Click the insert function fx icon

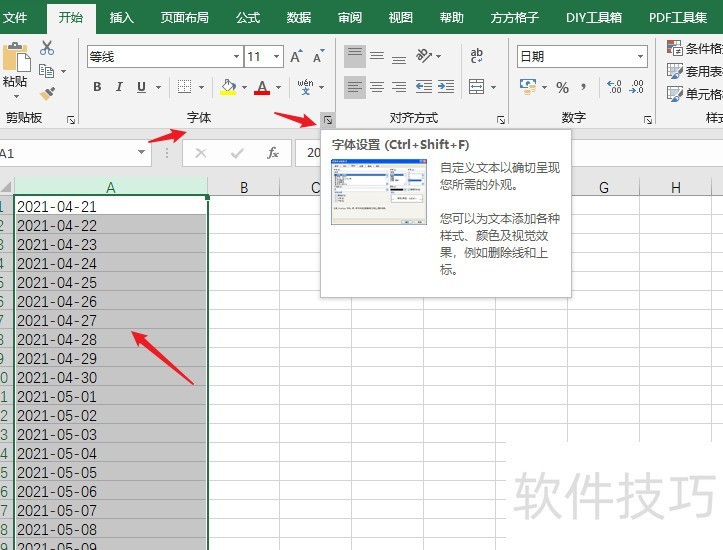(273, 153)
